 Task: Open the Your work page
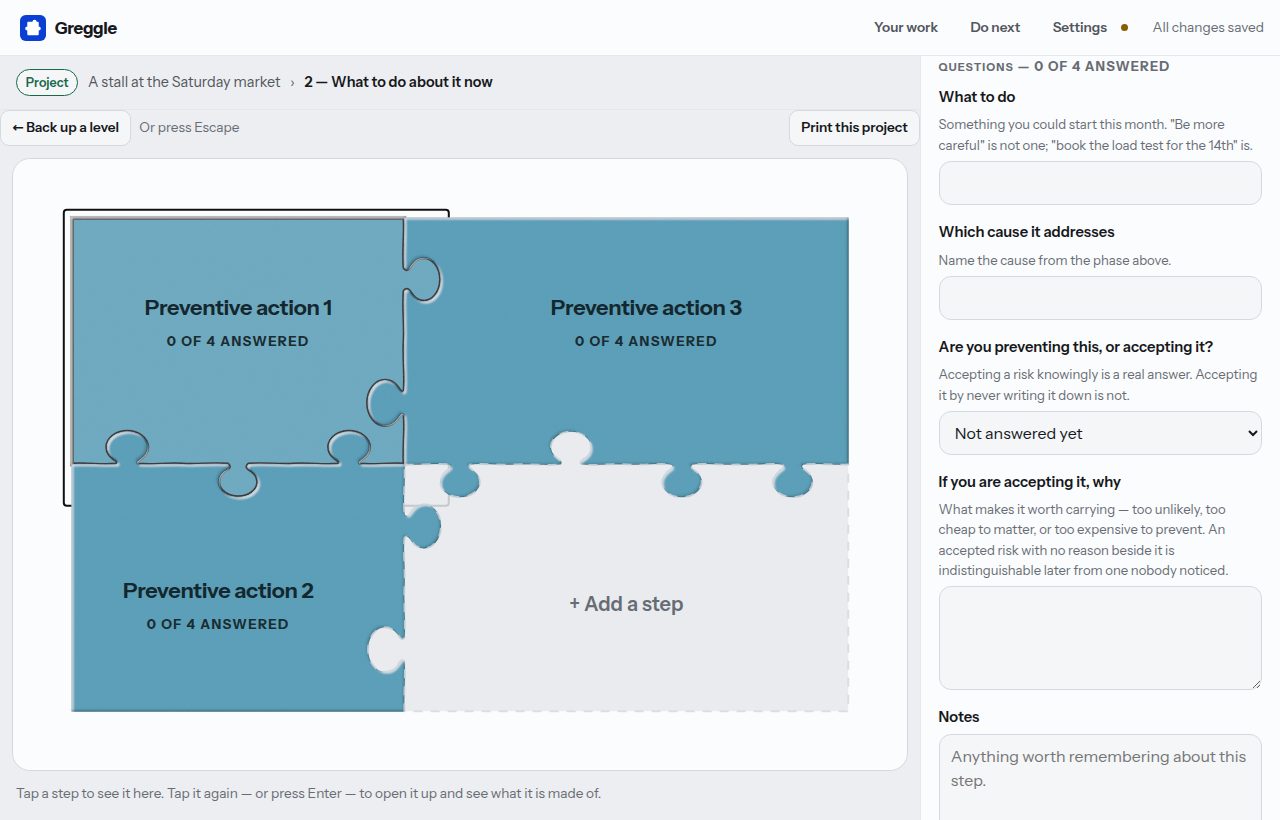[906, 28]
